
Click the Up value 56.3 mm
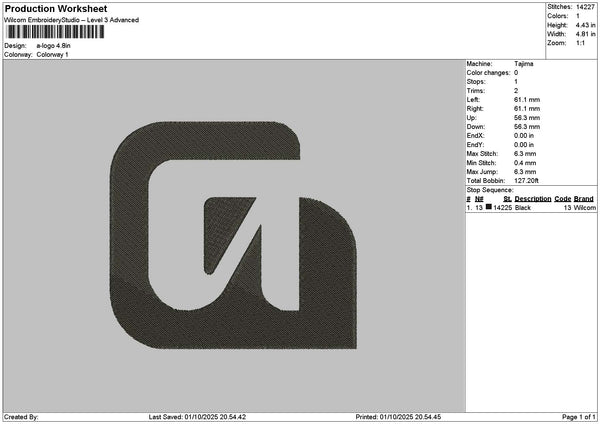pos(527,118)
